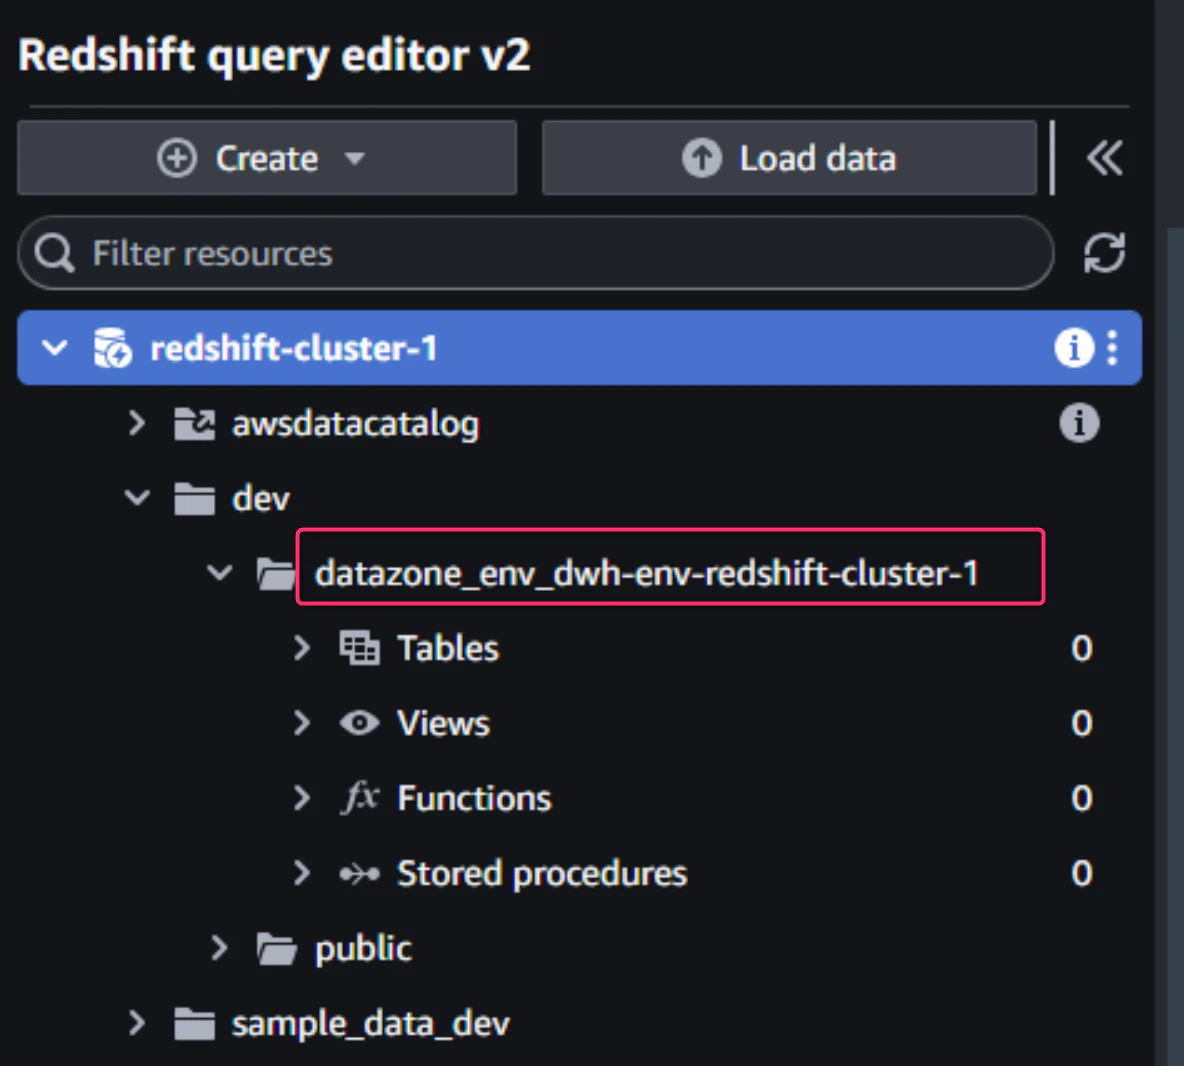Show info for redshift-cluster-1
This screenshot has width=1184, height=1066.
pos(1073,348)
